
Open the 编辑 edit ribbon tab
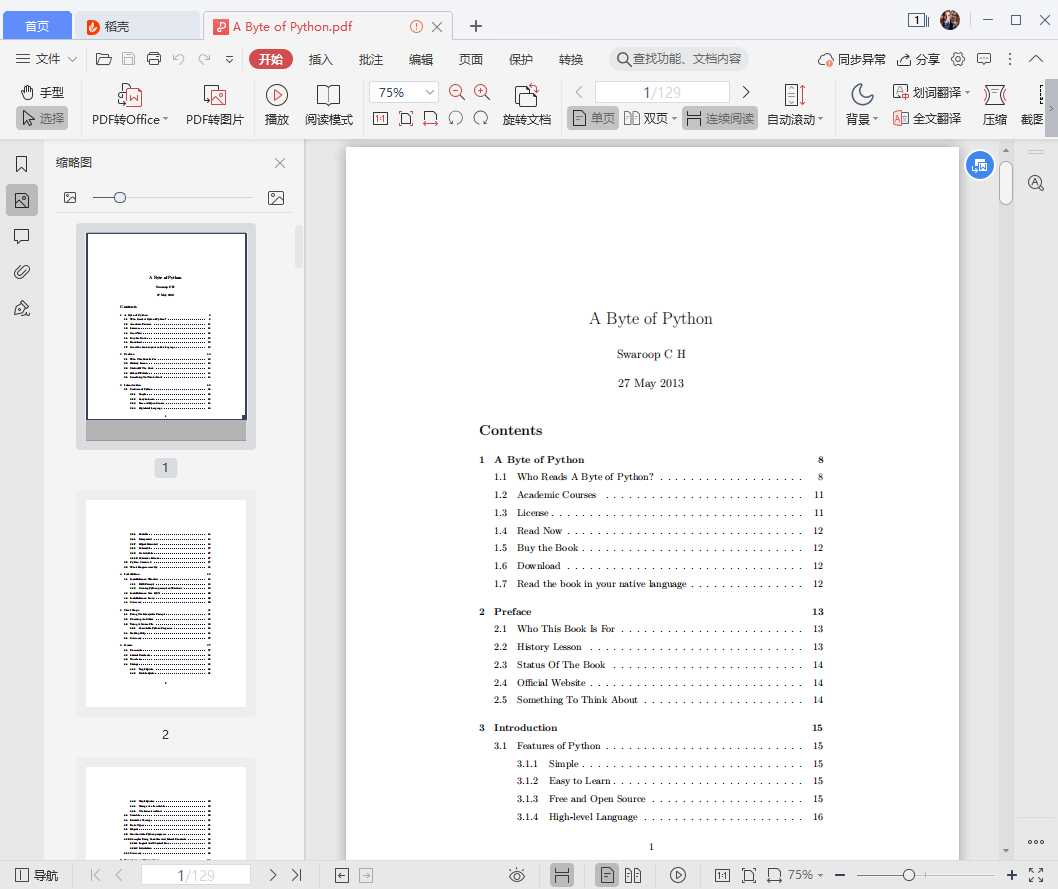coord(420,59)
